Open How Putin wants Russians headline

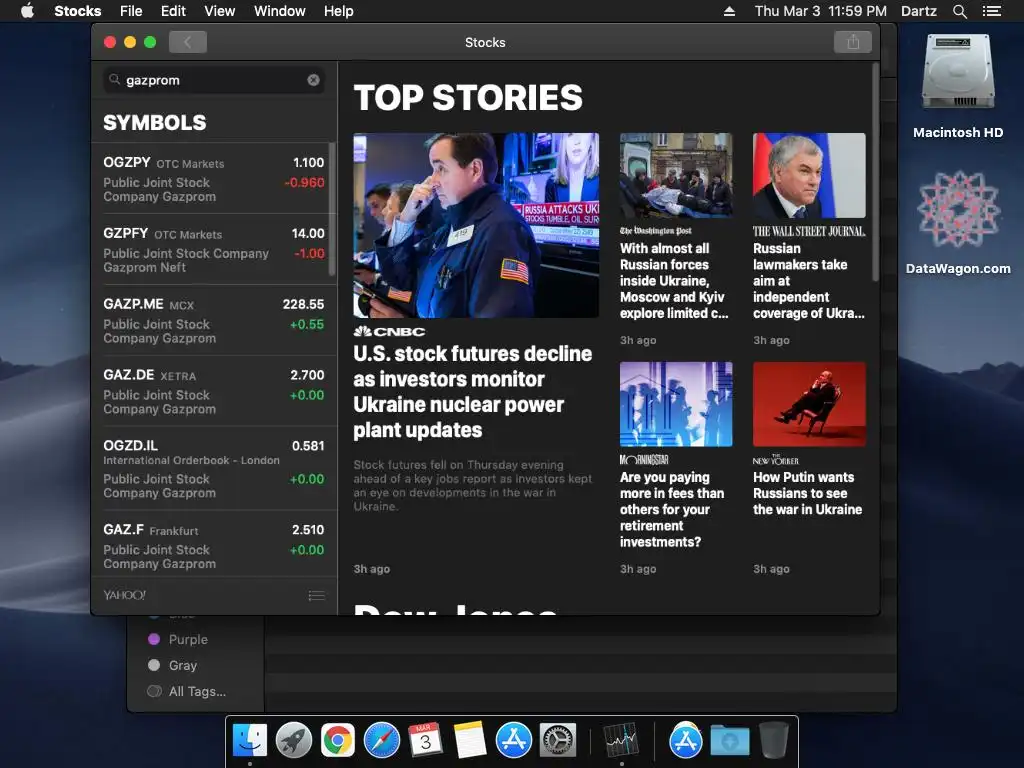[x=807, y=493]
